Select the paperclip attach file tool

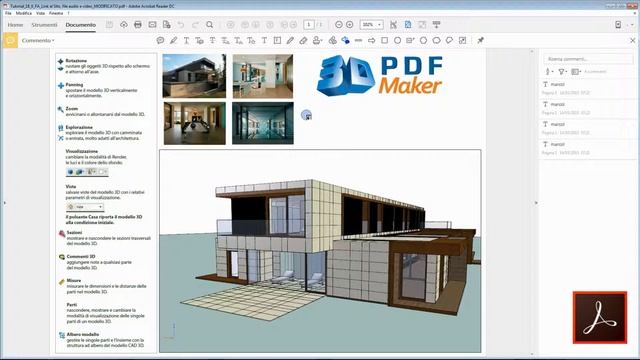[x=333, y=40]
